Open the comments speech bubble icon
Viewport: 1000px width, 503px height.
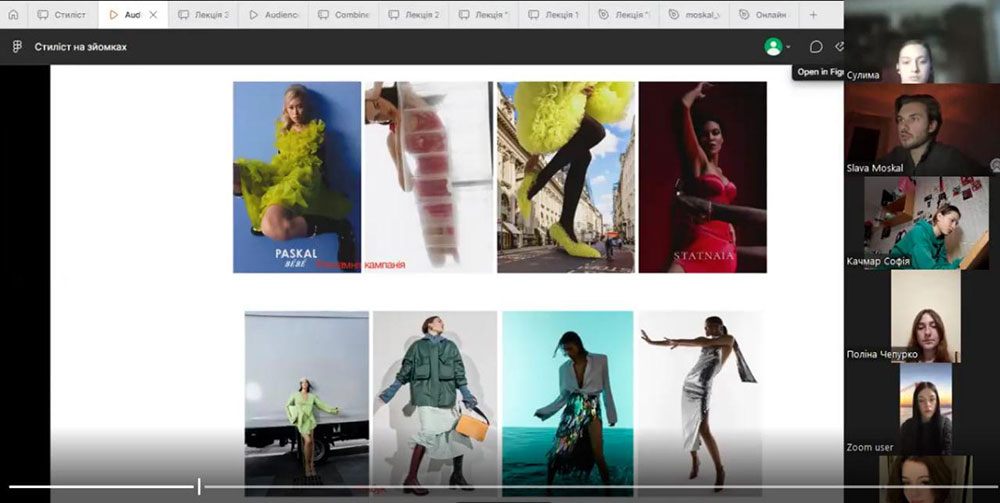click(816, 47)
